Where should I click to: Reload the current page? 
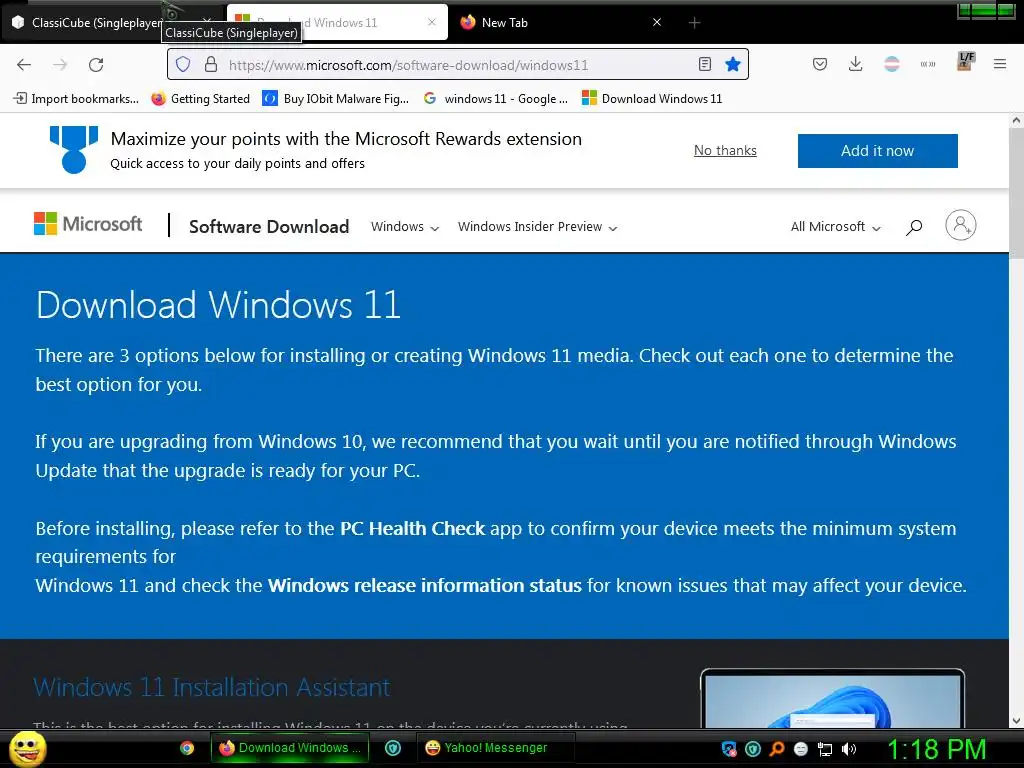96,65
